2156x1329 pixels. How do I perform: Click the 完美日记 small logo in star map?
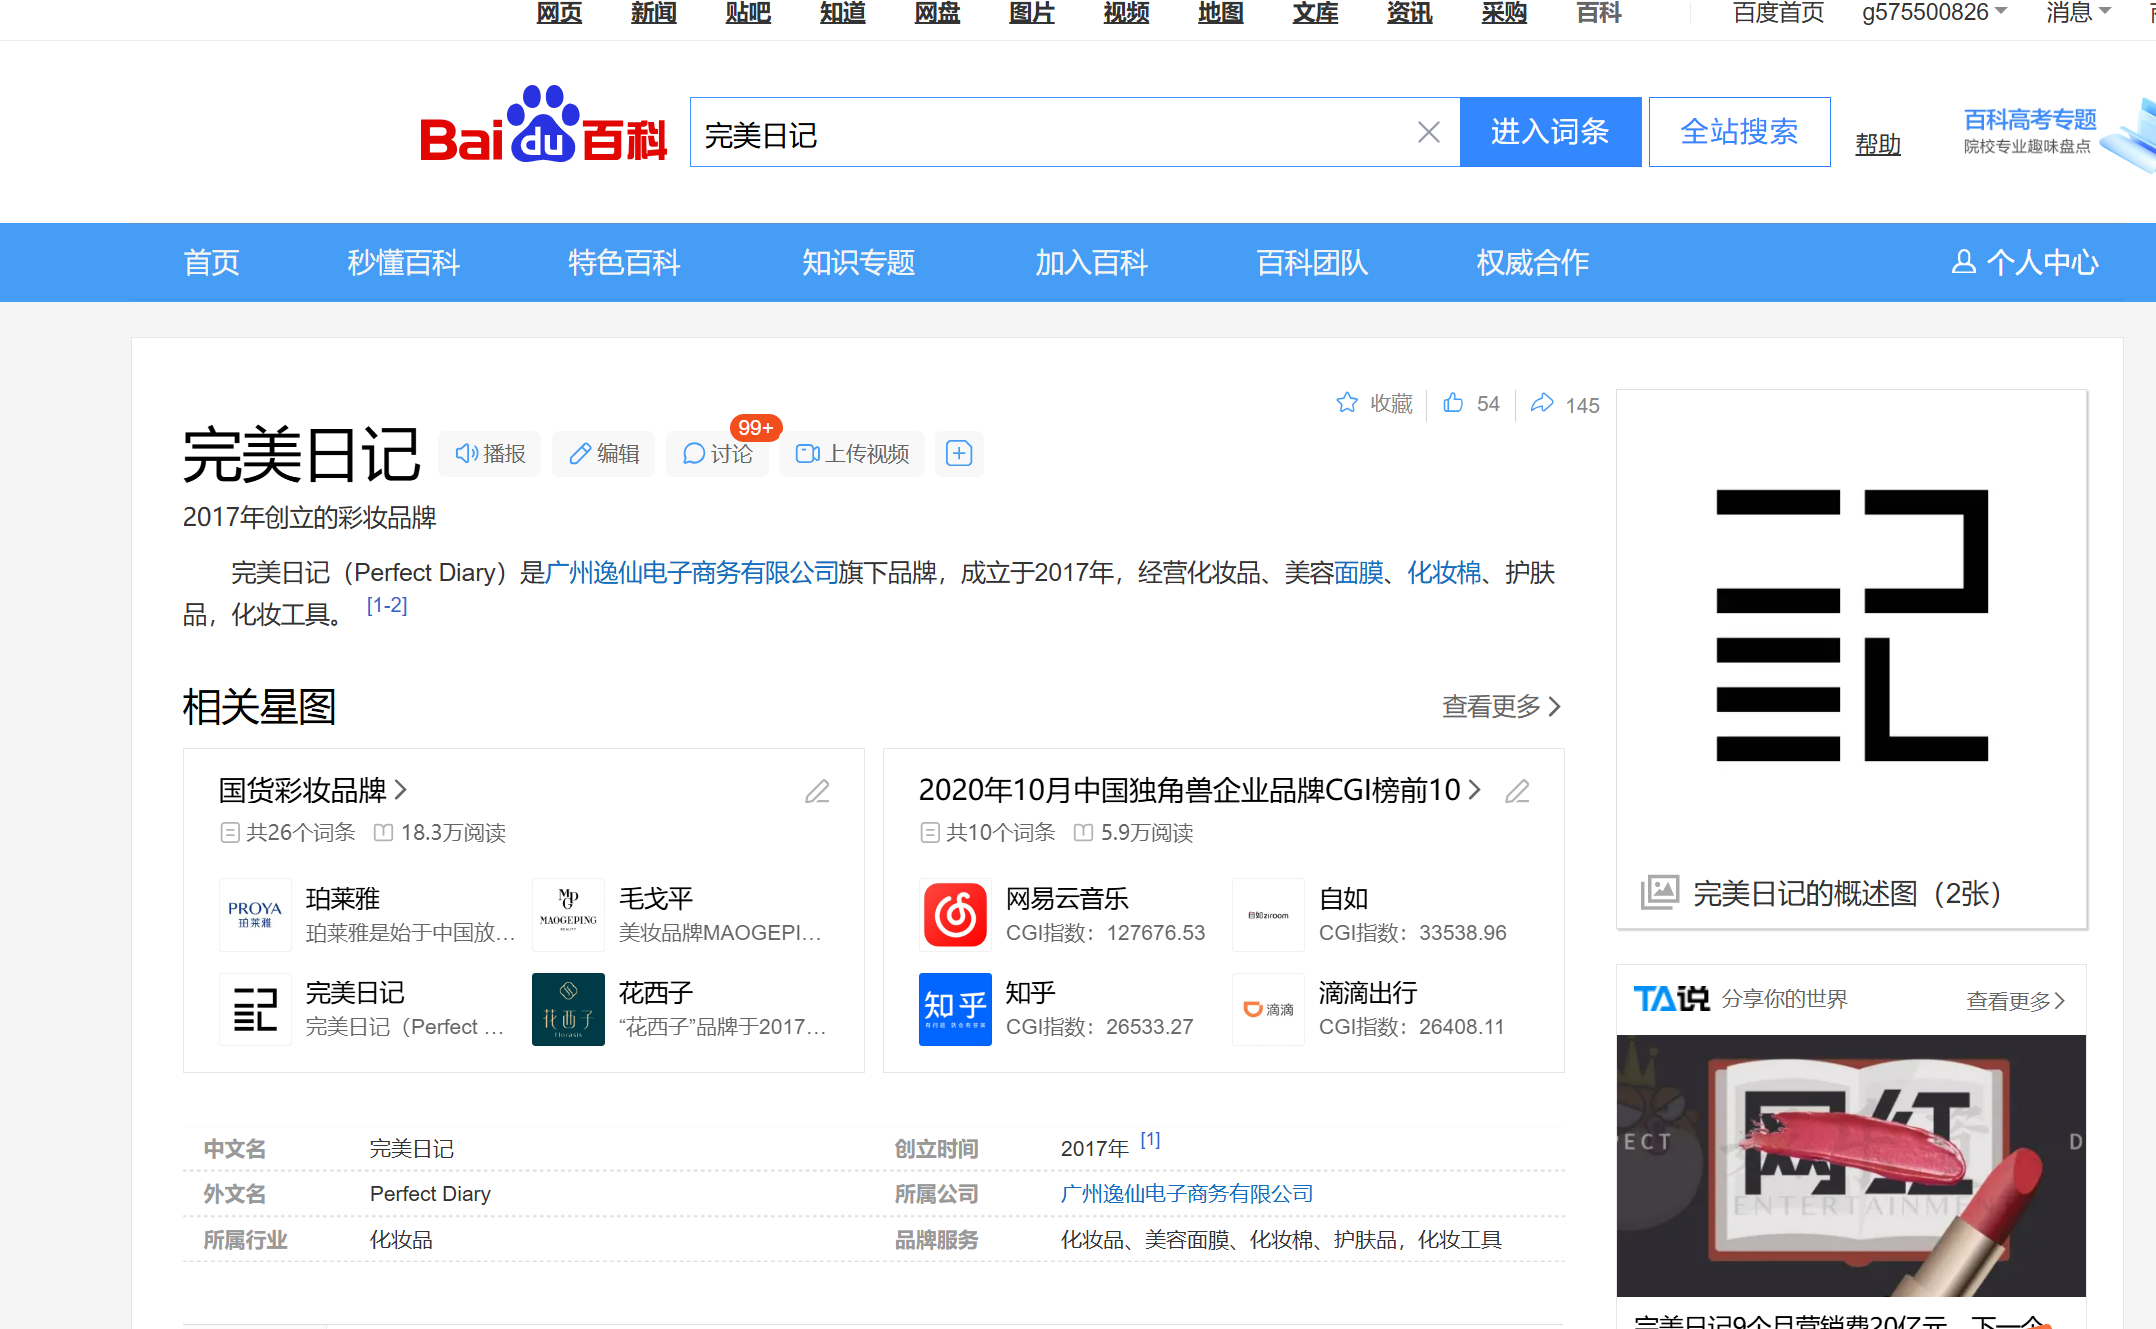(x=255, y=1009)
